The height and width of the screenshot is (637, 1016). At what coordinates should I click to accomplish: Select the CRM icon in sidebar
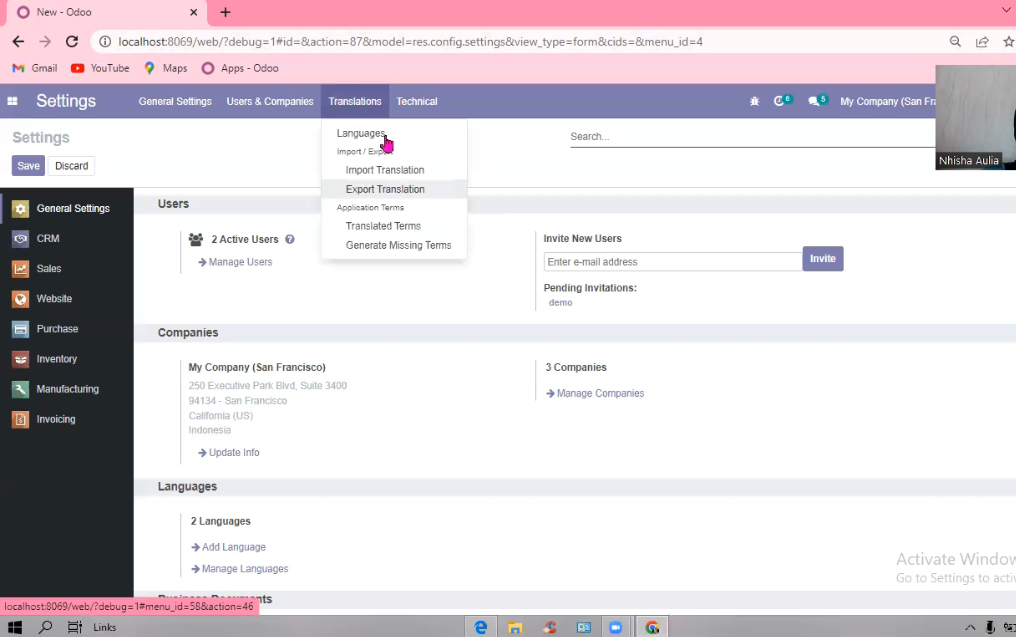21,238
